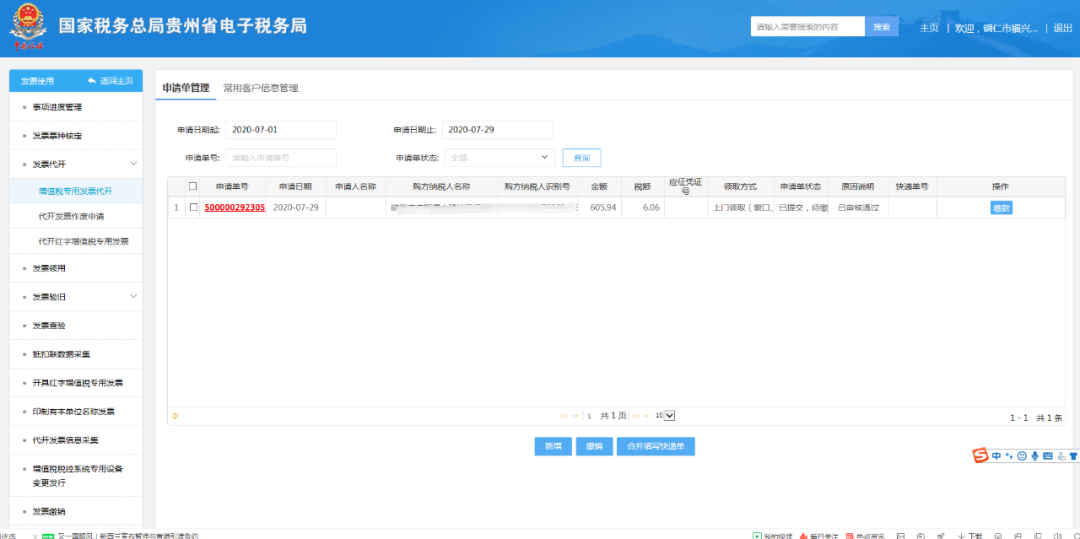Click the 申请单号 input field

tap(281, 158)
